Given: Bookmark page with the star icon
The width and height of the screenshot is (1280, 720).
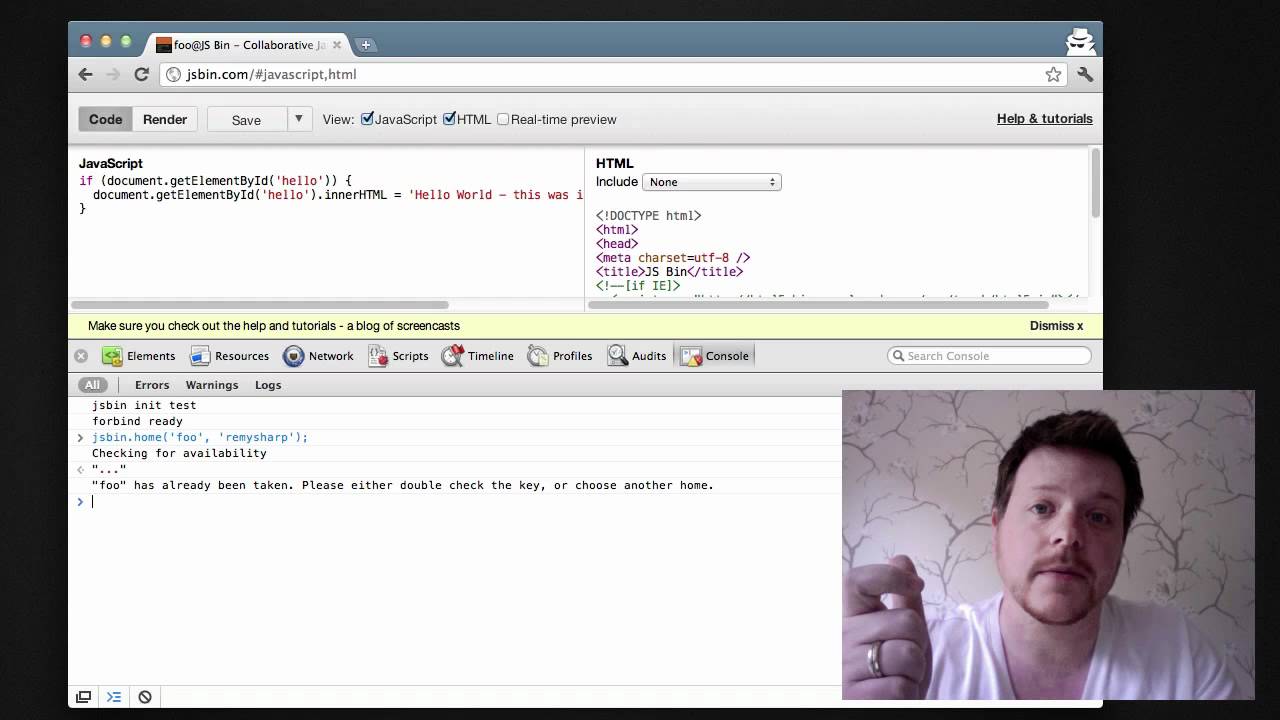Looking at the screenshot, I should [x=1053, y=74].
